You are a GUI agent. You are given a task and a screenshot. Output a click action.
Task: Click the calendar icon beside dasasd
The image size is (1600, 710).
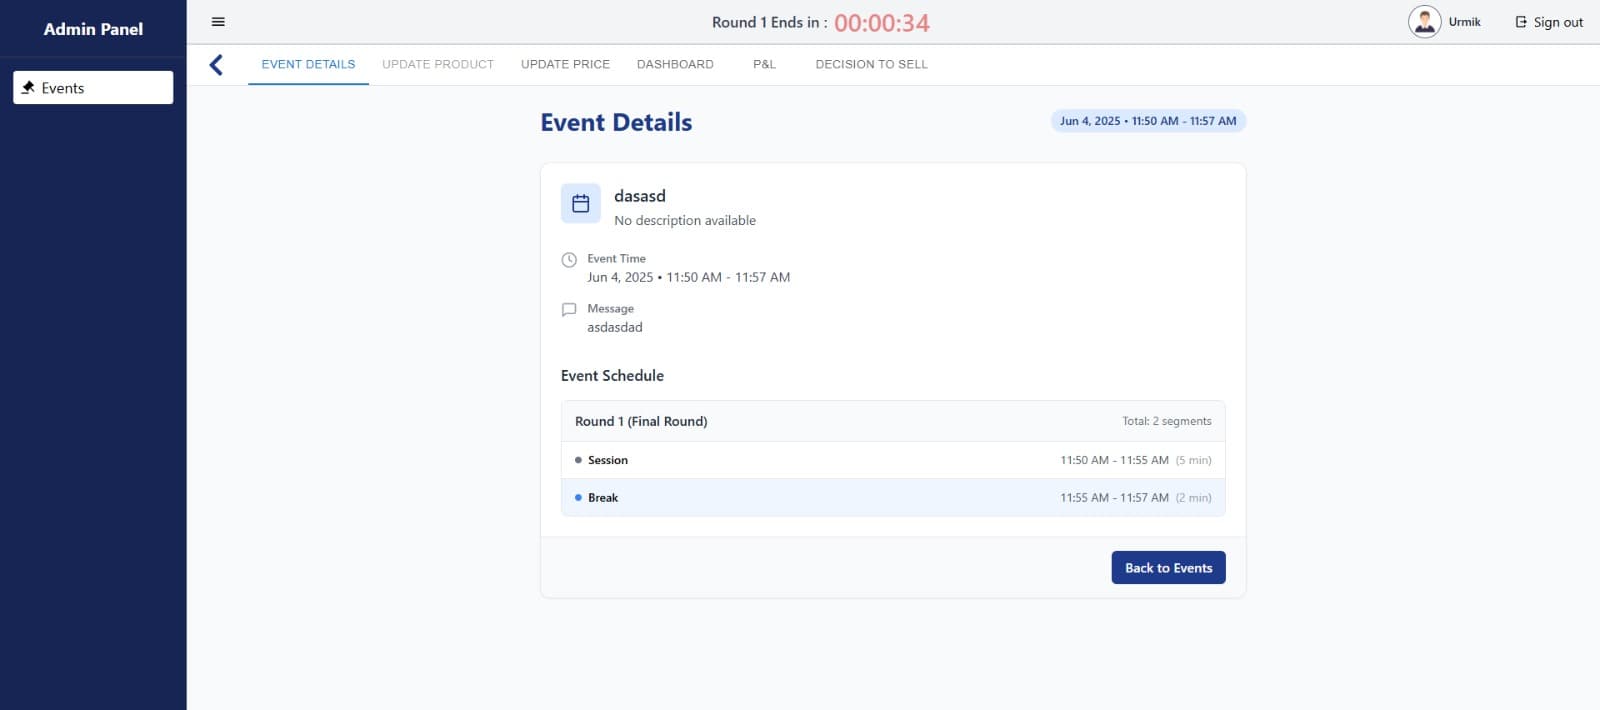[x=581, y=204]
